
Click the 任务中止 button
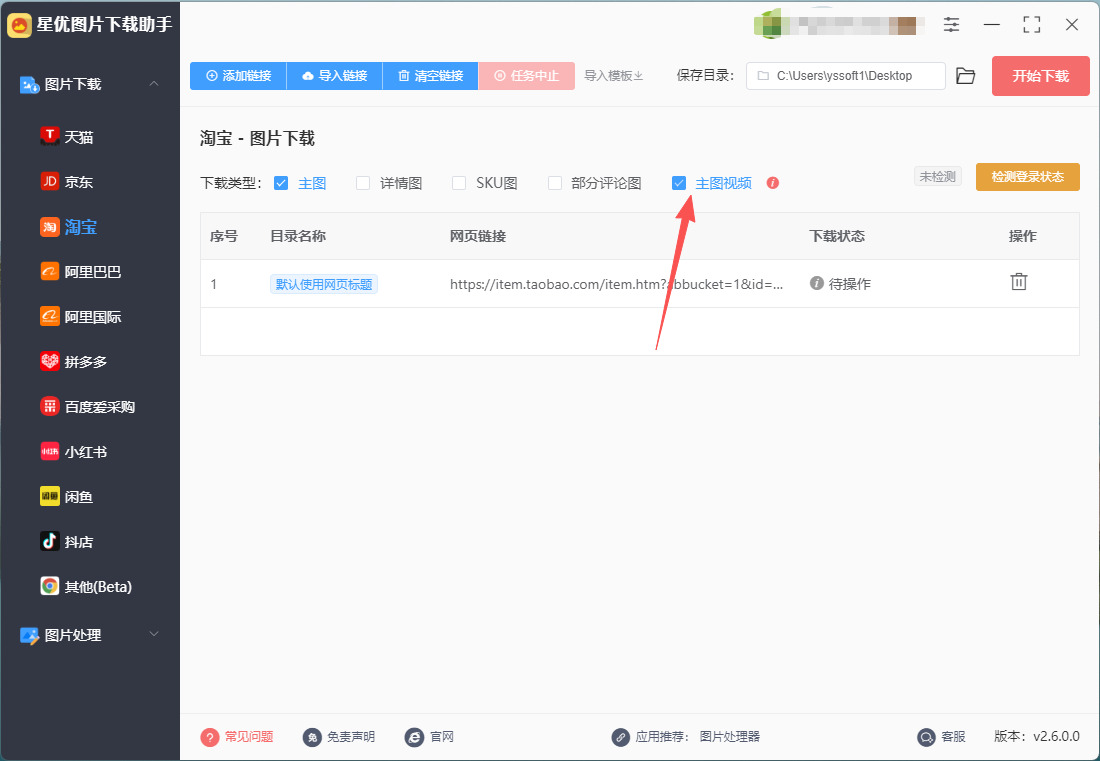tap(527, 76)
